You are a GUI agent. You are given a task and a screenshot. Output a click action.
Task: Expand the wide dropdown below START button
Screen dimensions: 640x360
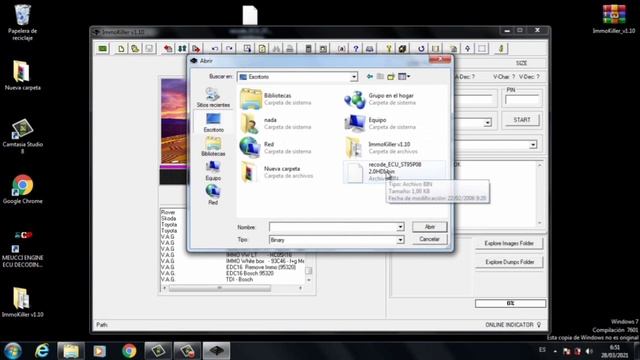click(x=533, y=145)
